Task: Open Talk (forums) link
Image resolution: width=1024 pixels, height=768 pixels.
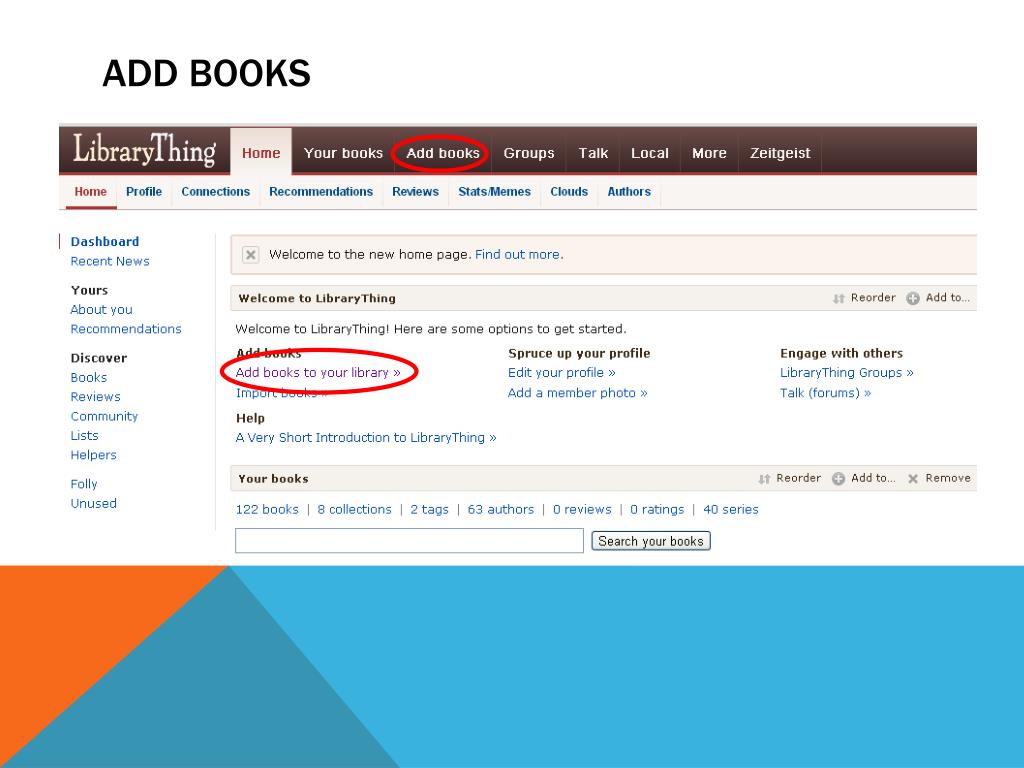Action: click(825, 392)
